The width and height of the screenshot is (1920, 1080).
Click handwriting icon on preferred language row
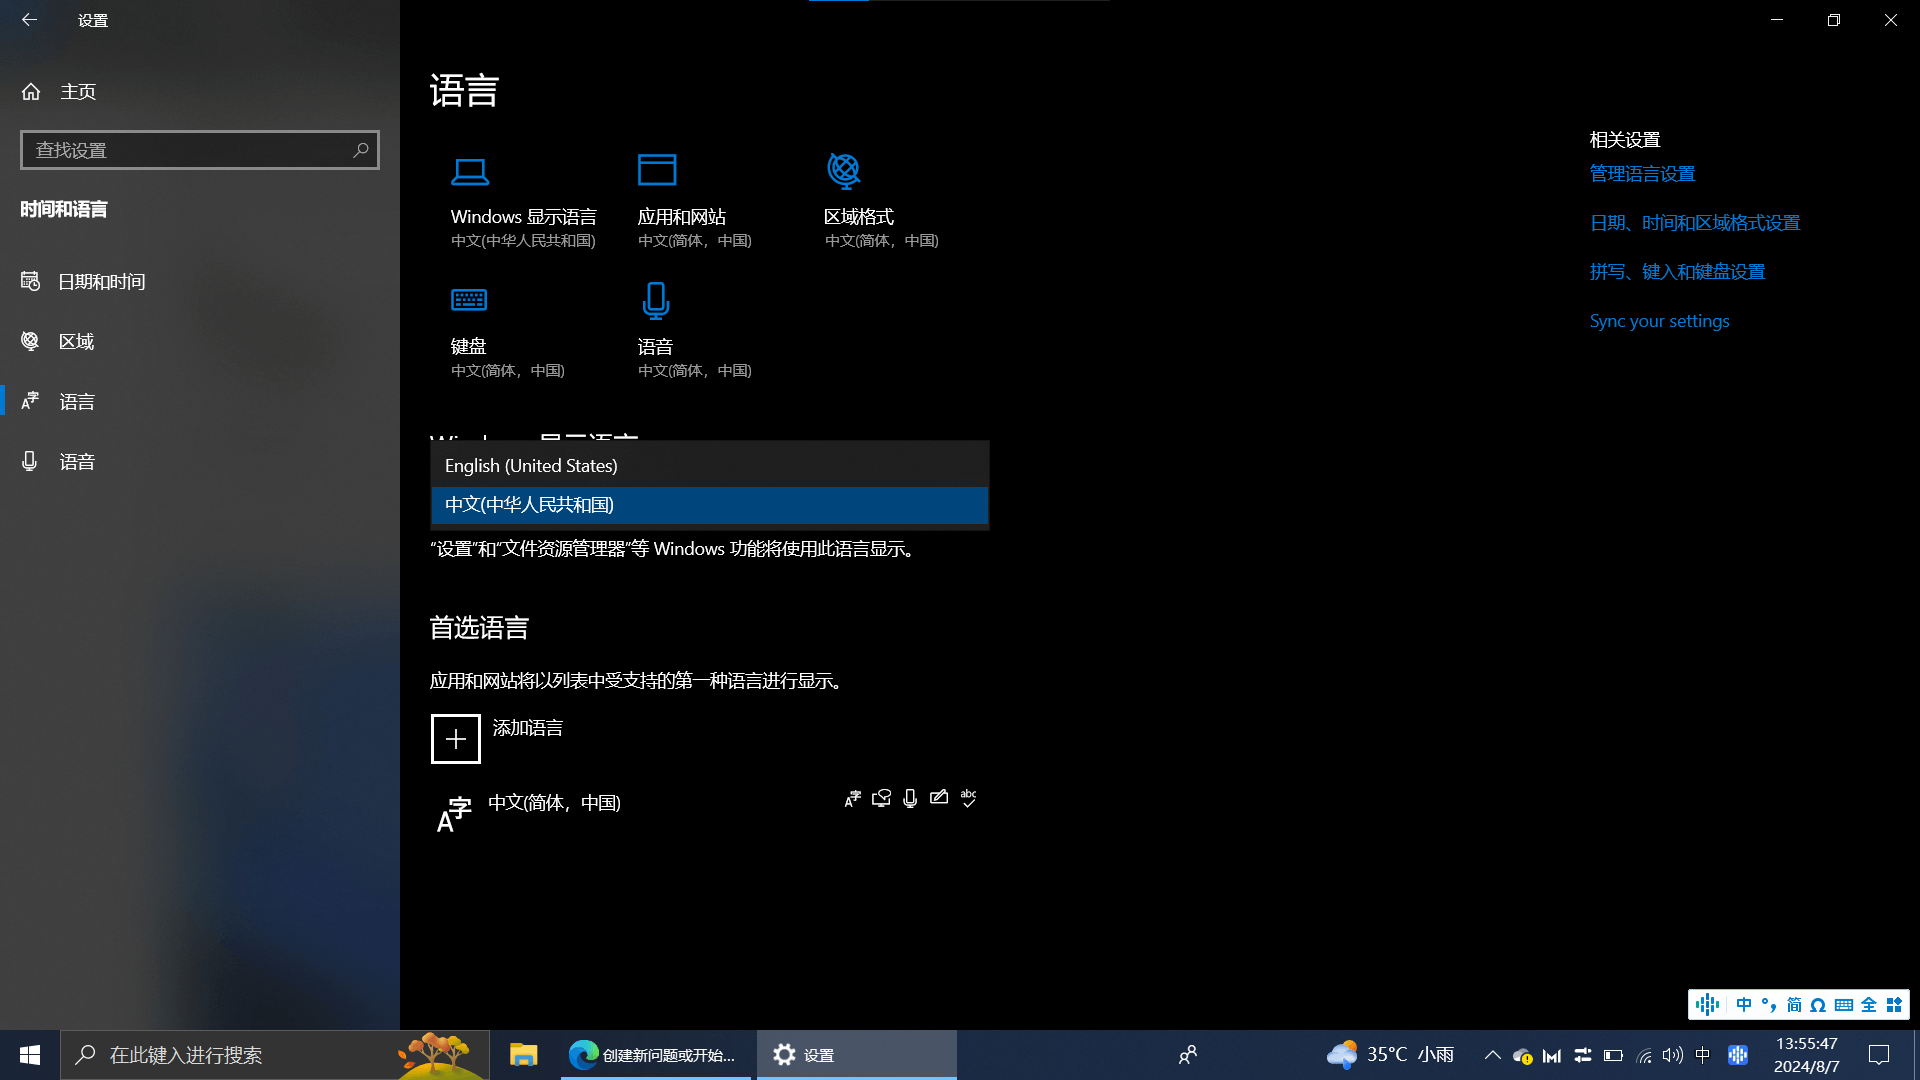click(938, 798)
